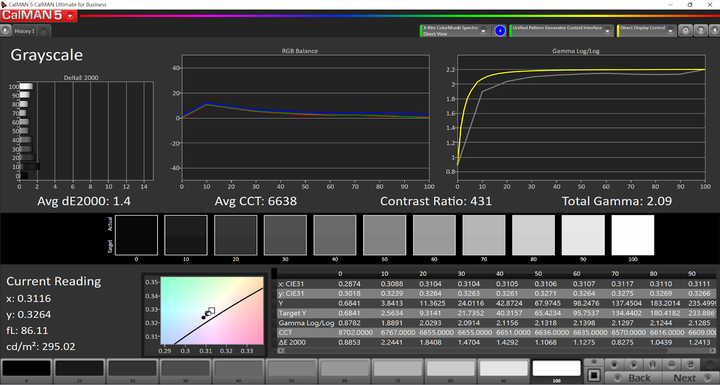Open the settings gear icon
The width and height of the screenshot is (720, 385).
685,31
